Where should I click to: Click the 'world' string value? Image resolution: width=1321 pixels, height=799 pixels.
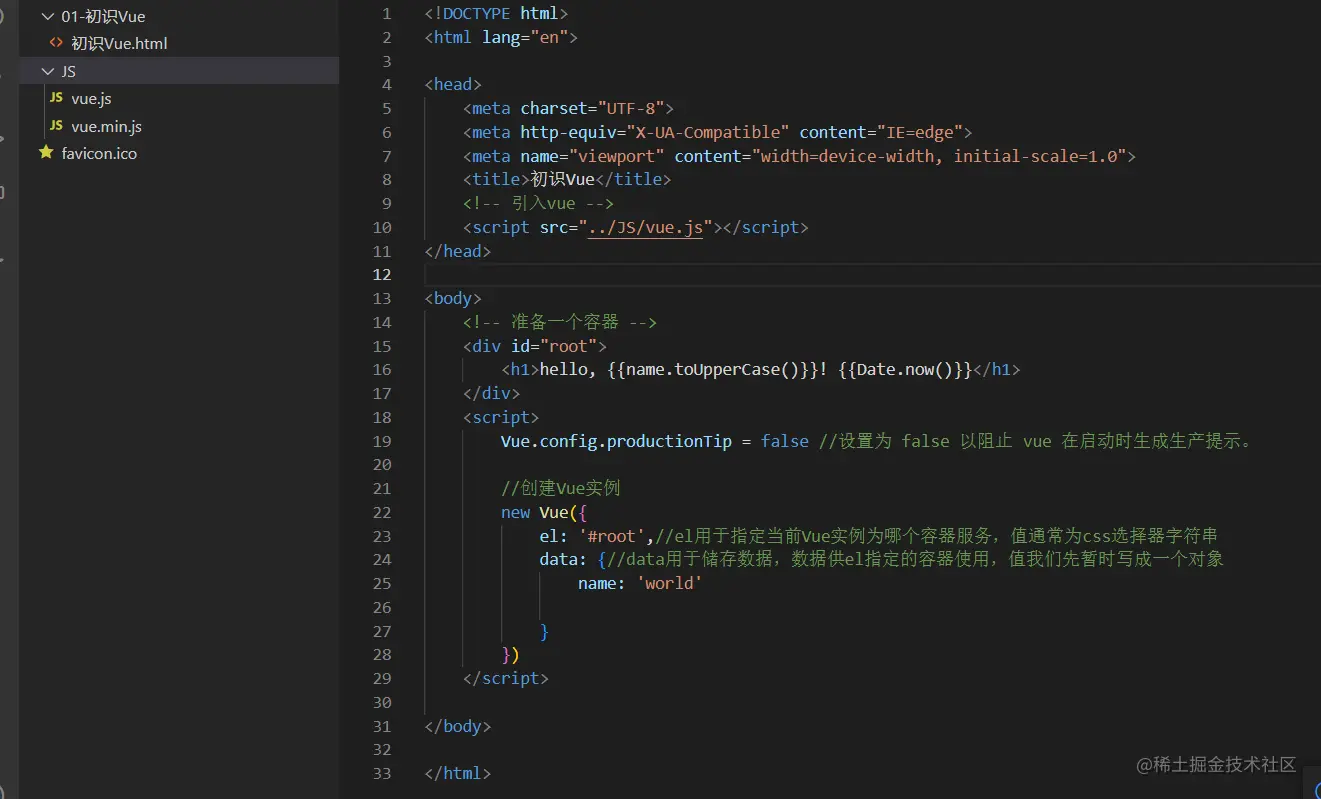coord(670,584)
